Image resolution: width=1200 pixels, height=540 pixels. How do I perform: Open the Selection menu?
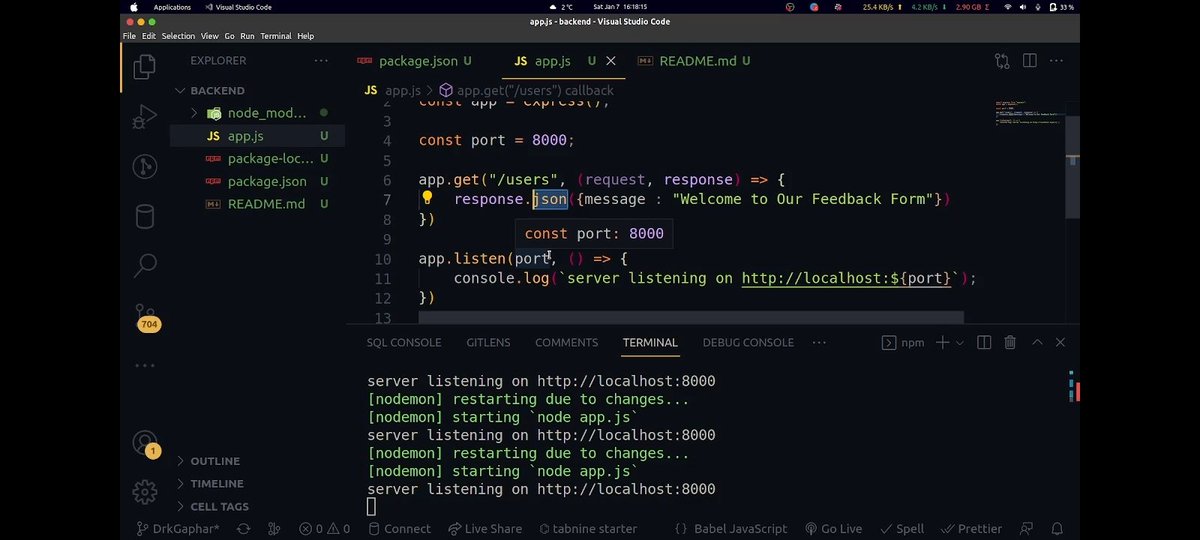178,36
